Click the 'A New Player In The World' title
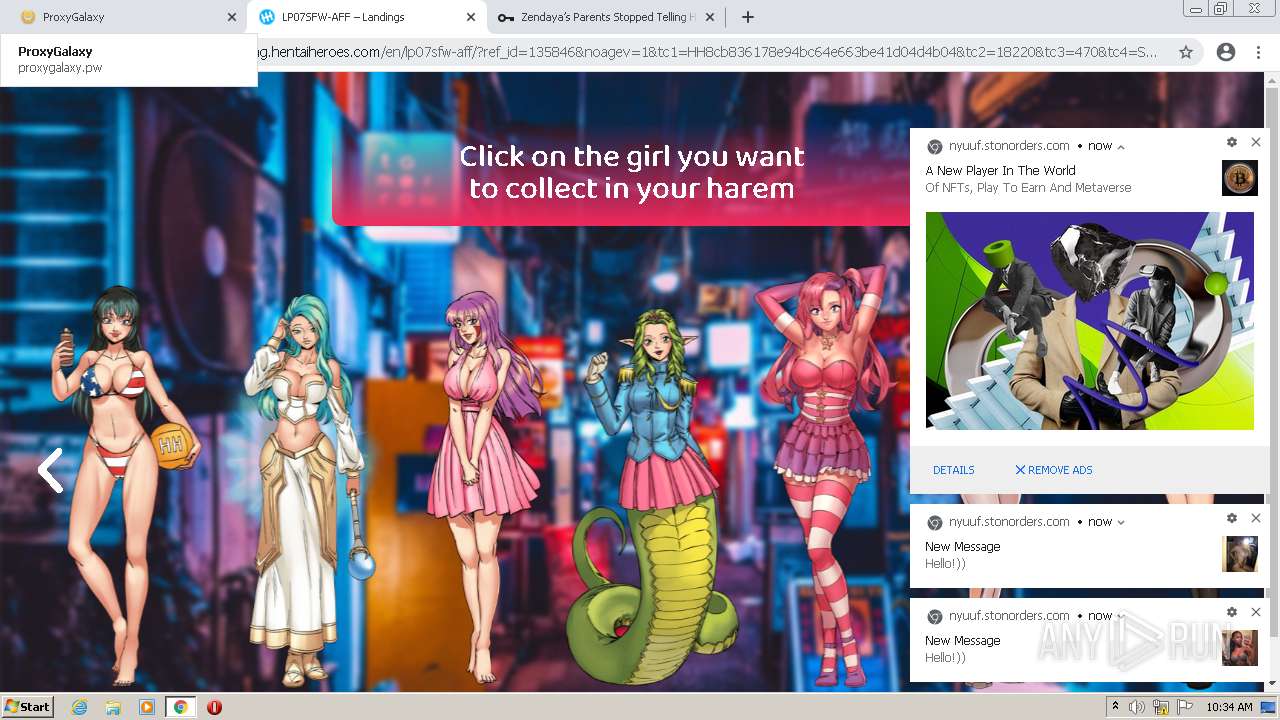This screenshot has width=1280, height=720. 1000,171
